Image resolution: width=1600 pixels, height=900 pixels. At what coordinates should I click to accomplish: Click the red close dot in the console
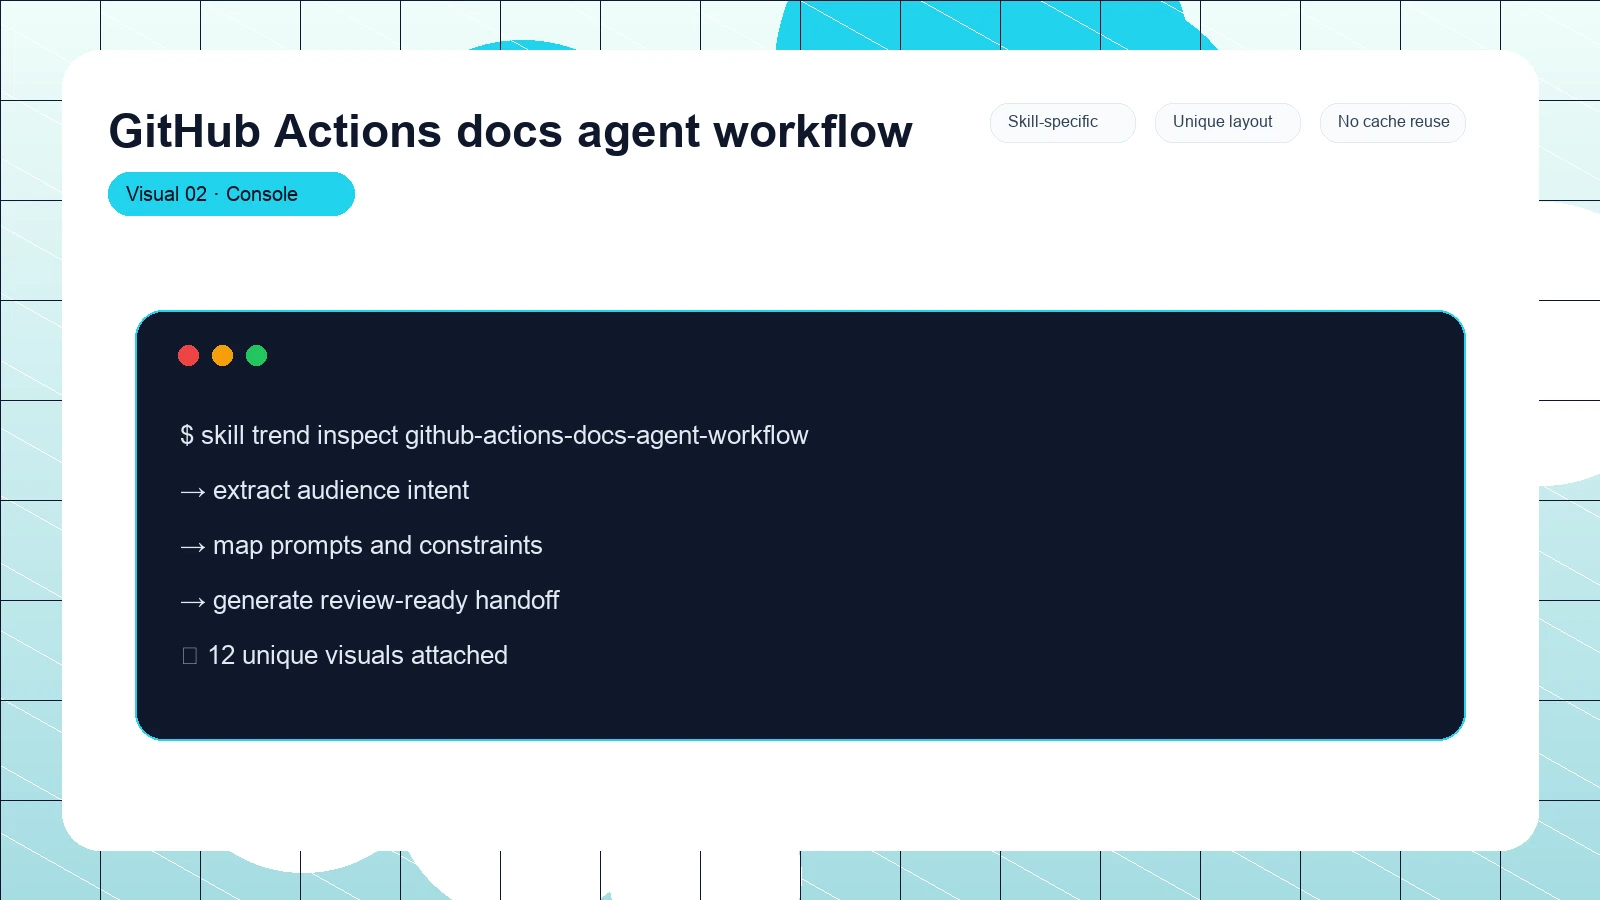(x=188, y=355)
